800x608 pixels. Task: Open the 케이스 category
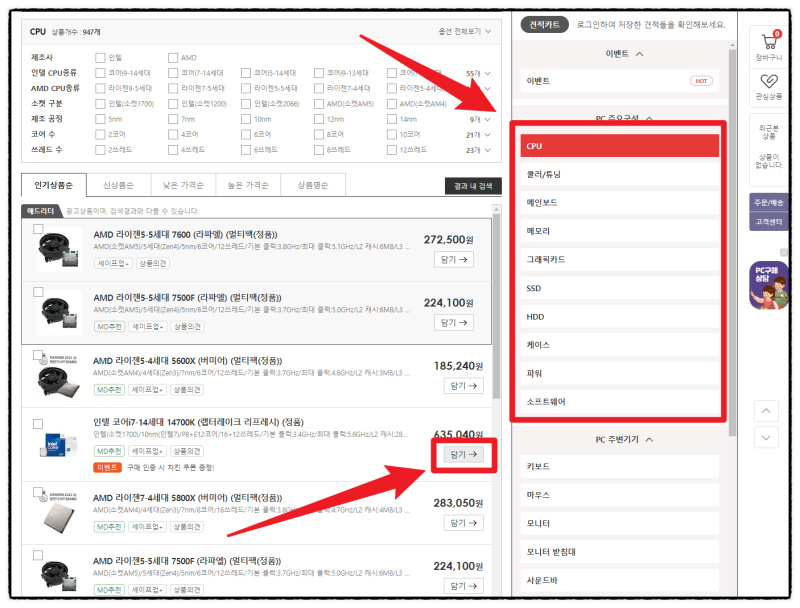(x=619, y=345)
